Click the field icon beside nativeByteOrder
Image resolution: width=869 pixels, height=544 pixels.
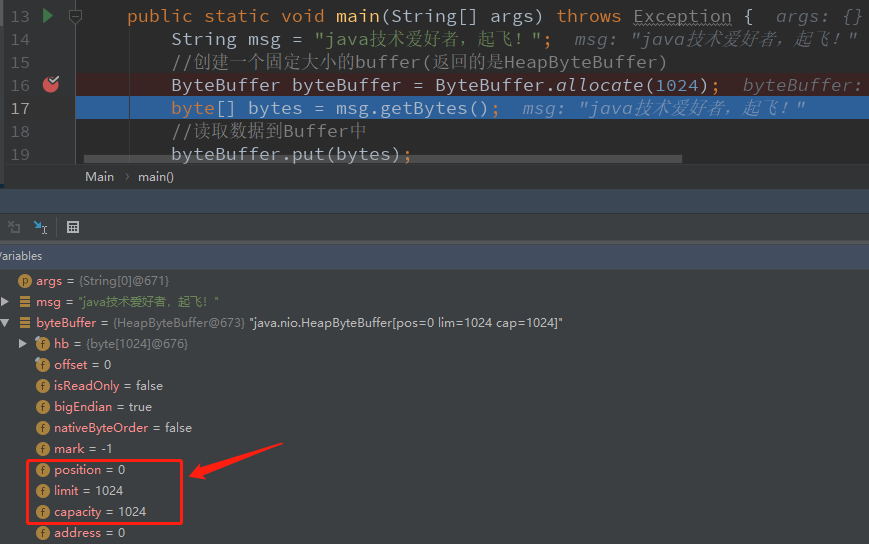[43, 428]
